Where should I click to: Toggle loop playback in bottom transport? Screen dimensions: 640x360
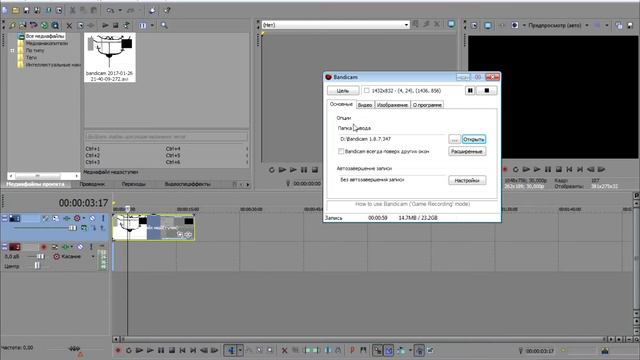point(129,350)
